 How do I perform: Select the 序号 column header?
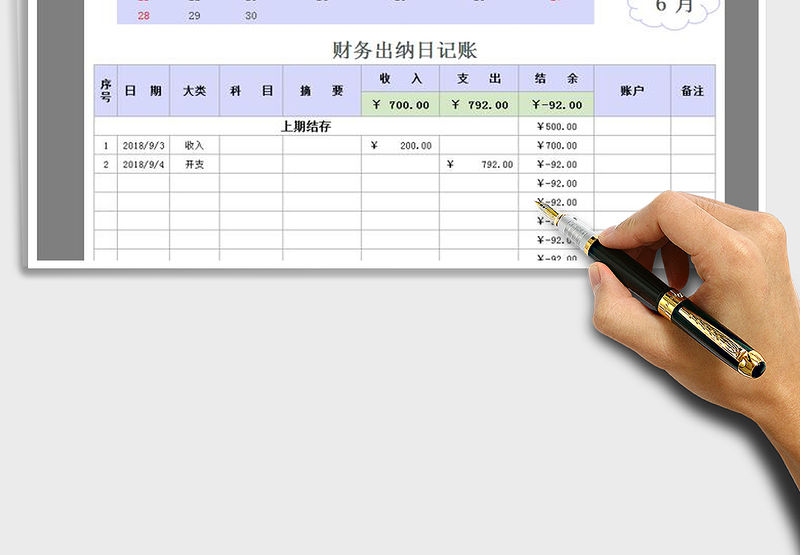pos(105,91)
